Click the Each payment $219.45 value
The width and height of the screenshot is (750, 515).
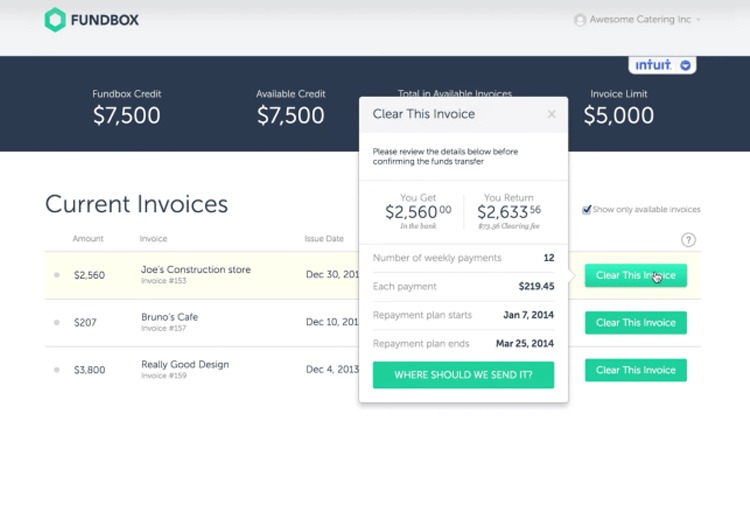[x=536, y=286]
